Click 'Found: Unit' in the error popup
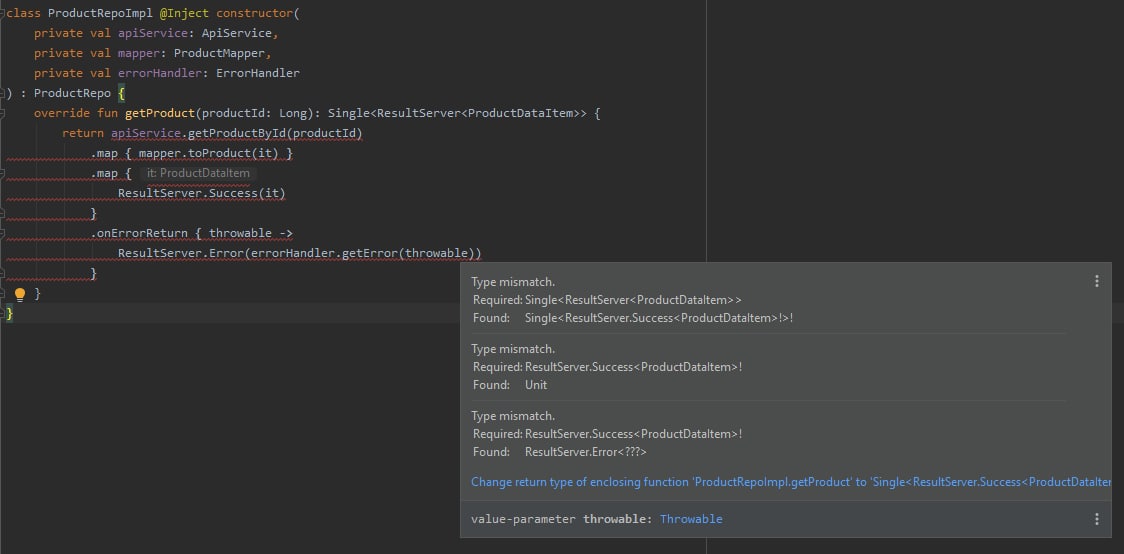Screen dimensions: 1124x554 pyautogui.click(x=510, y=385)
